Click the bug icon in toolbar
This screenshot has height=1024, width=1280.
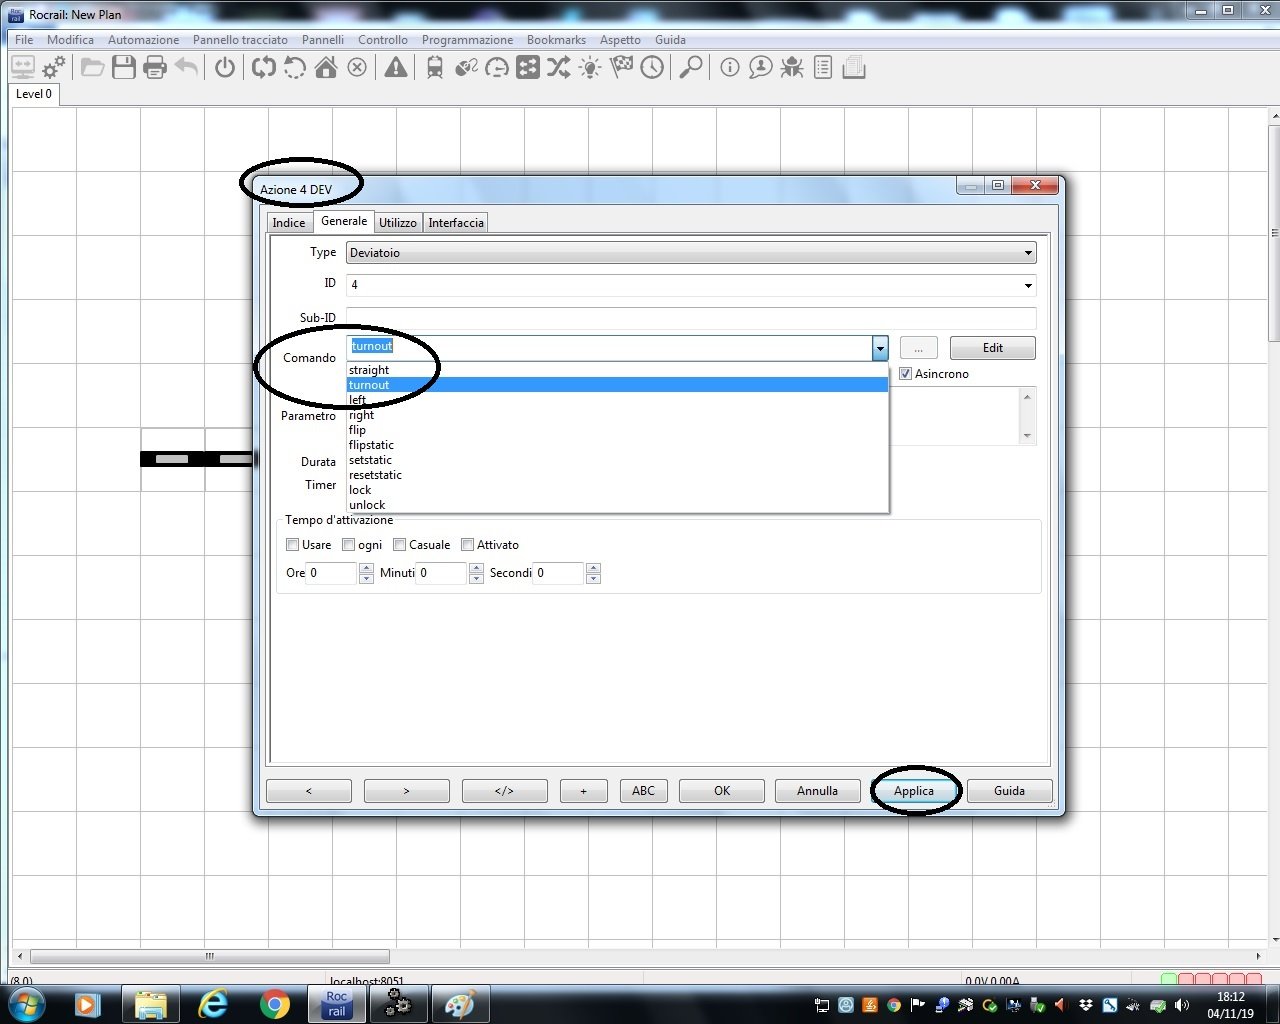point(792,68)
